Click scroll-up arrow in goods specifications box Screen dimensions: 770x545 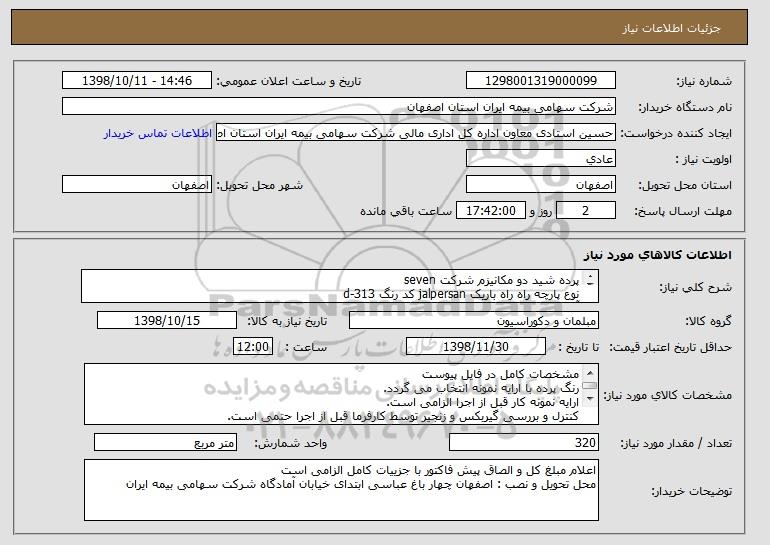coord(590,373)
